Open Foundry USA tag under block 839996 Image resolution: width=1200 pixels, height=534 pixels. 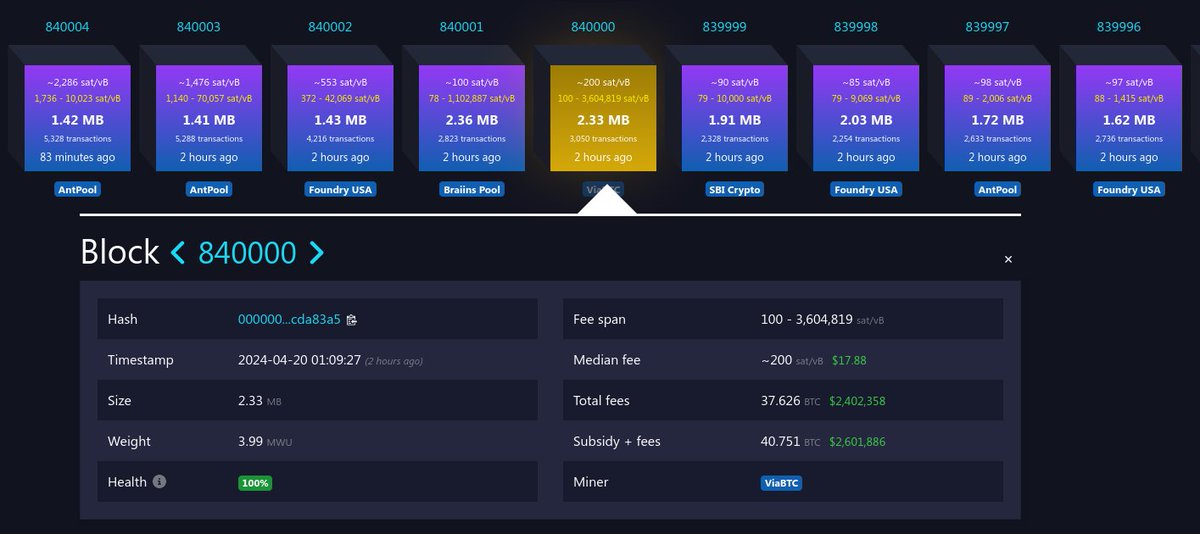click(x=1129, y=189)
